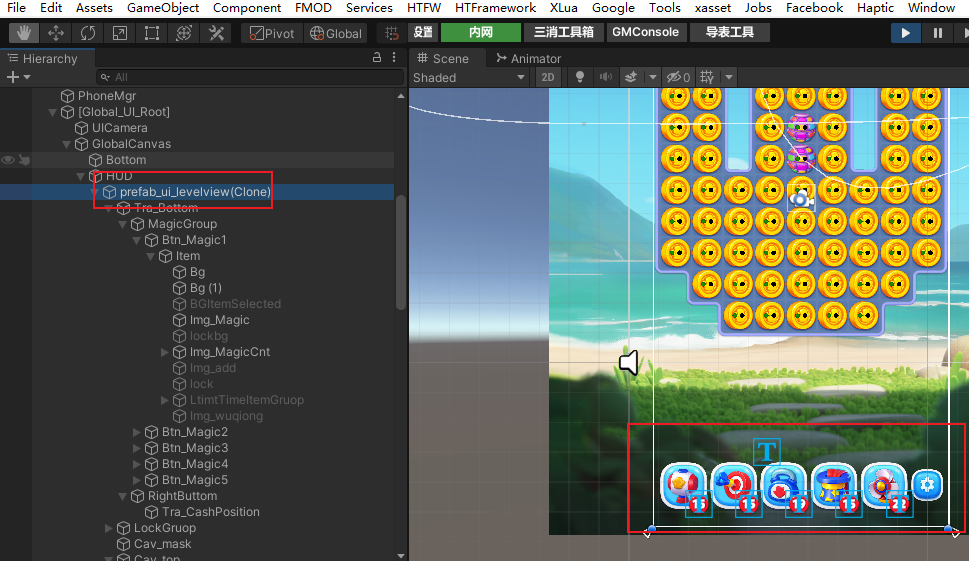Toggle Global handle rotation
The width and height of the screenshot is (969, 561).
tap(336, 33)
